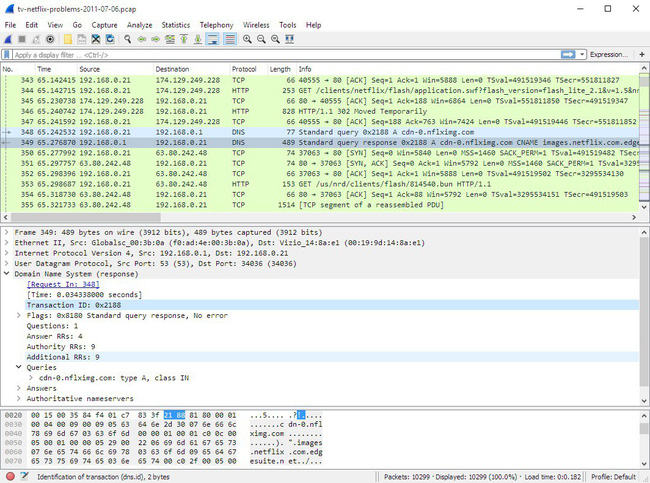650x483 pixels.
Task: Close this capture file icon
Action: [96, 39]
